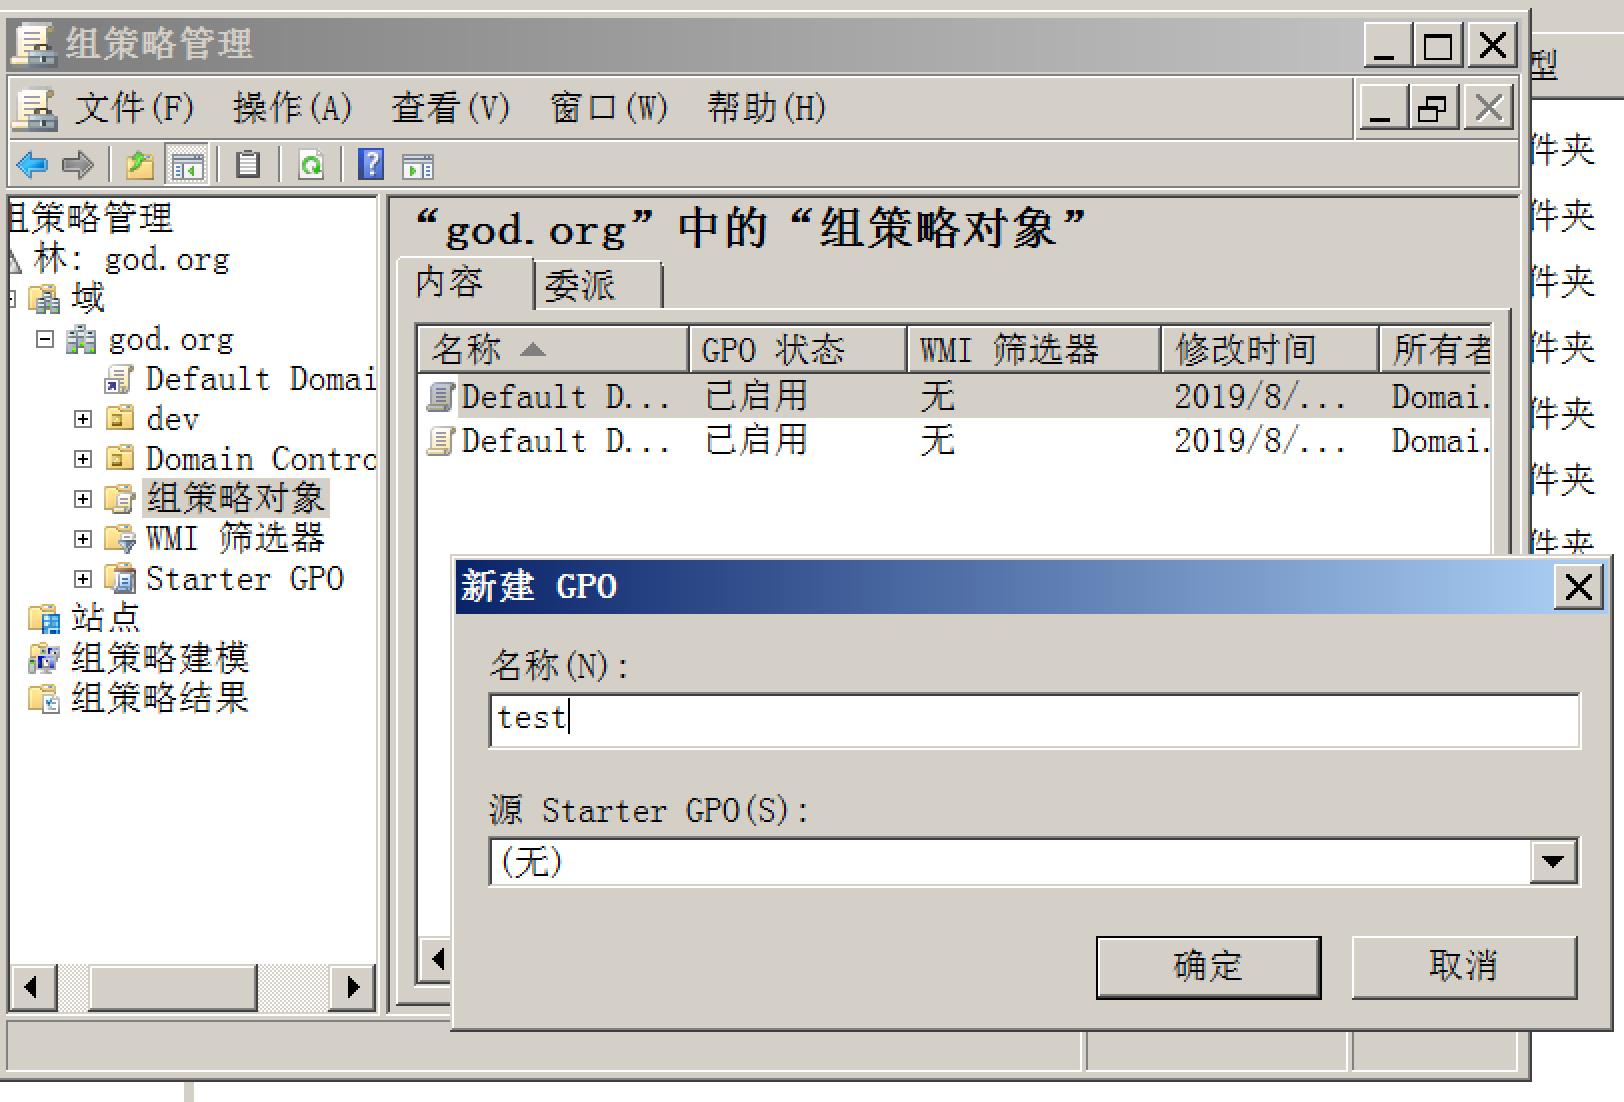Sort by the WMI 筛选器 column header
1624x1102 pixels.
[1034, 349]
